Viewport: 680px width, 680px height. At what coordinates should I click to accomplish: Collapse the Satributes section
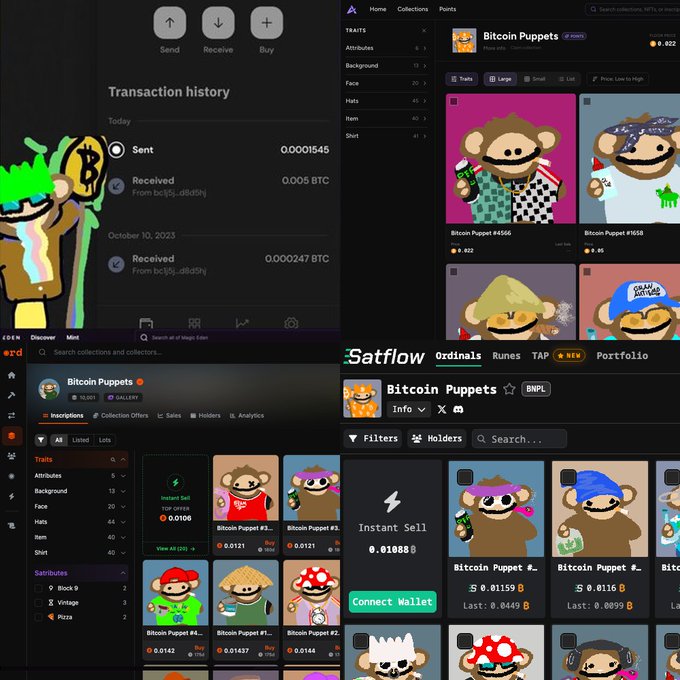point(123,573)
